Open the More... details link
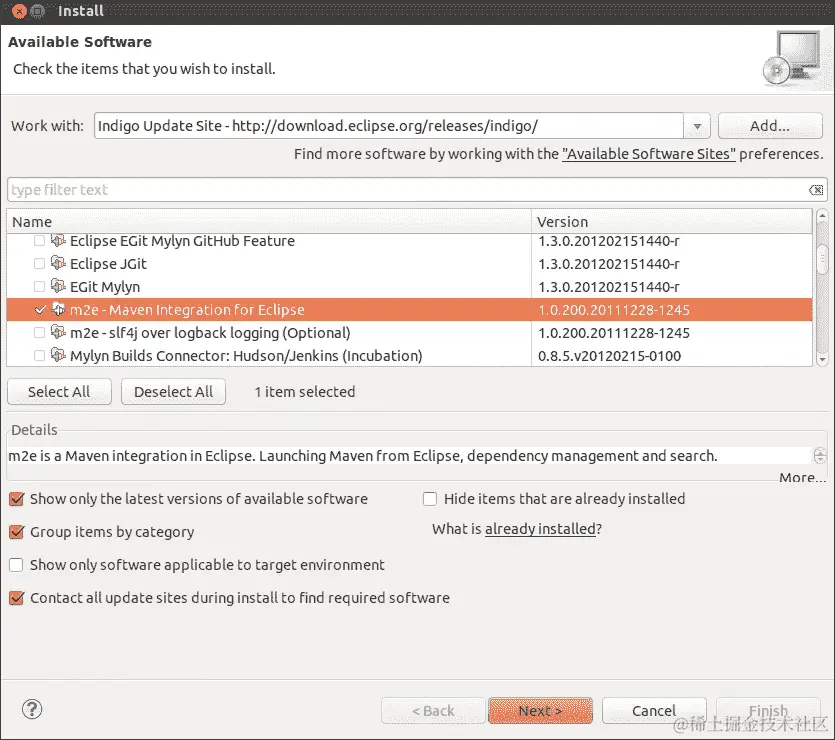 pyautogui.click(x=802, y=477)
